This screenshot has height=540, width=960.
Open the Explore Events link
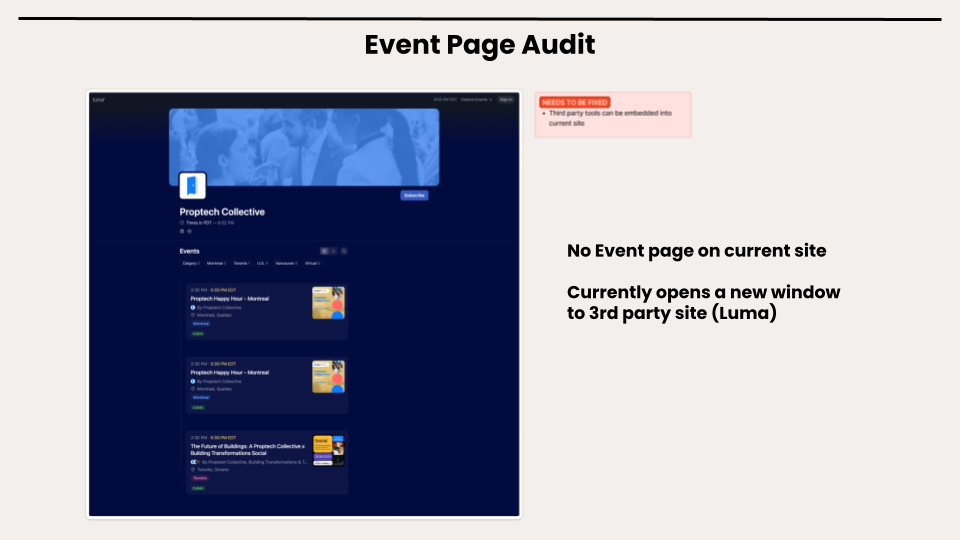[x=476, y=100]
